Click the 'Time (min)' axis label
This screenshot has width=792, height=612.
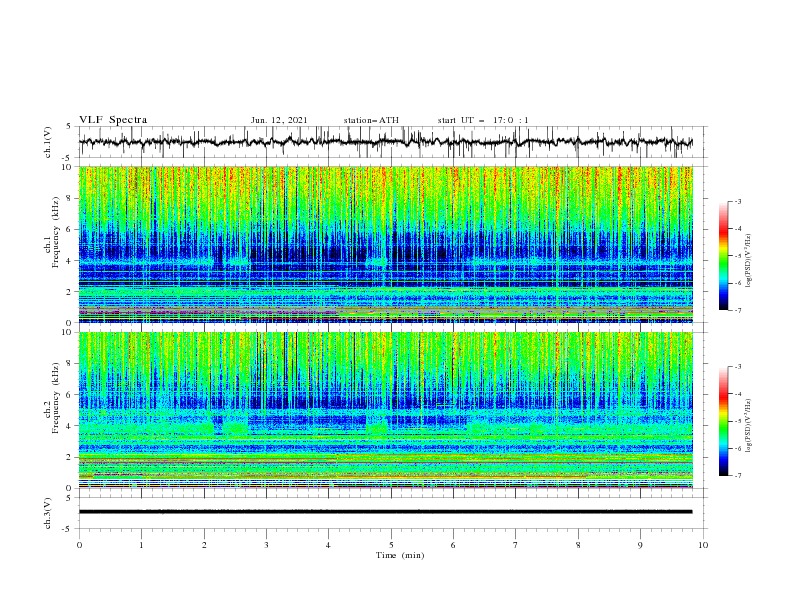coord(400,555)
